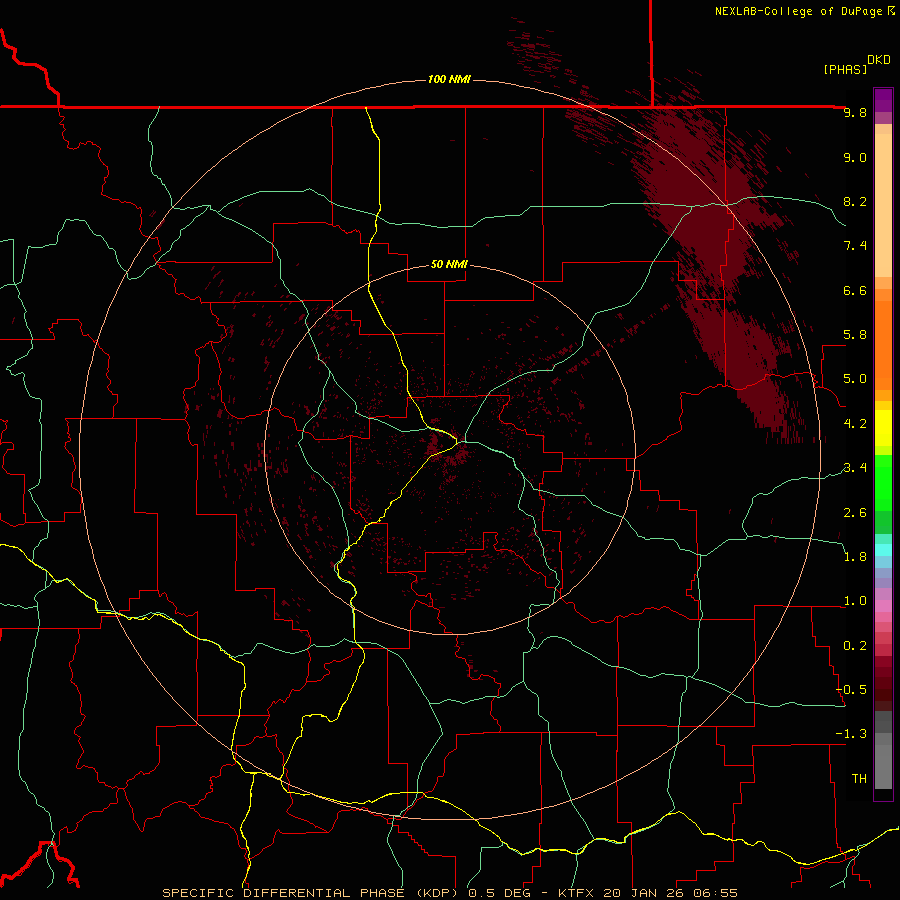Screen dimensions: 900x900
Task: Click the -0.5 value on color scale
Action: click(x=851, y=690)
